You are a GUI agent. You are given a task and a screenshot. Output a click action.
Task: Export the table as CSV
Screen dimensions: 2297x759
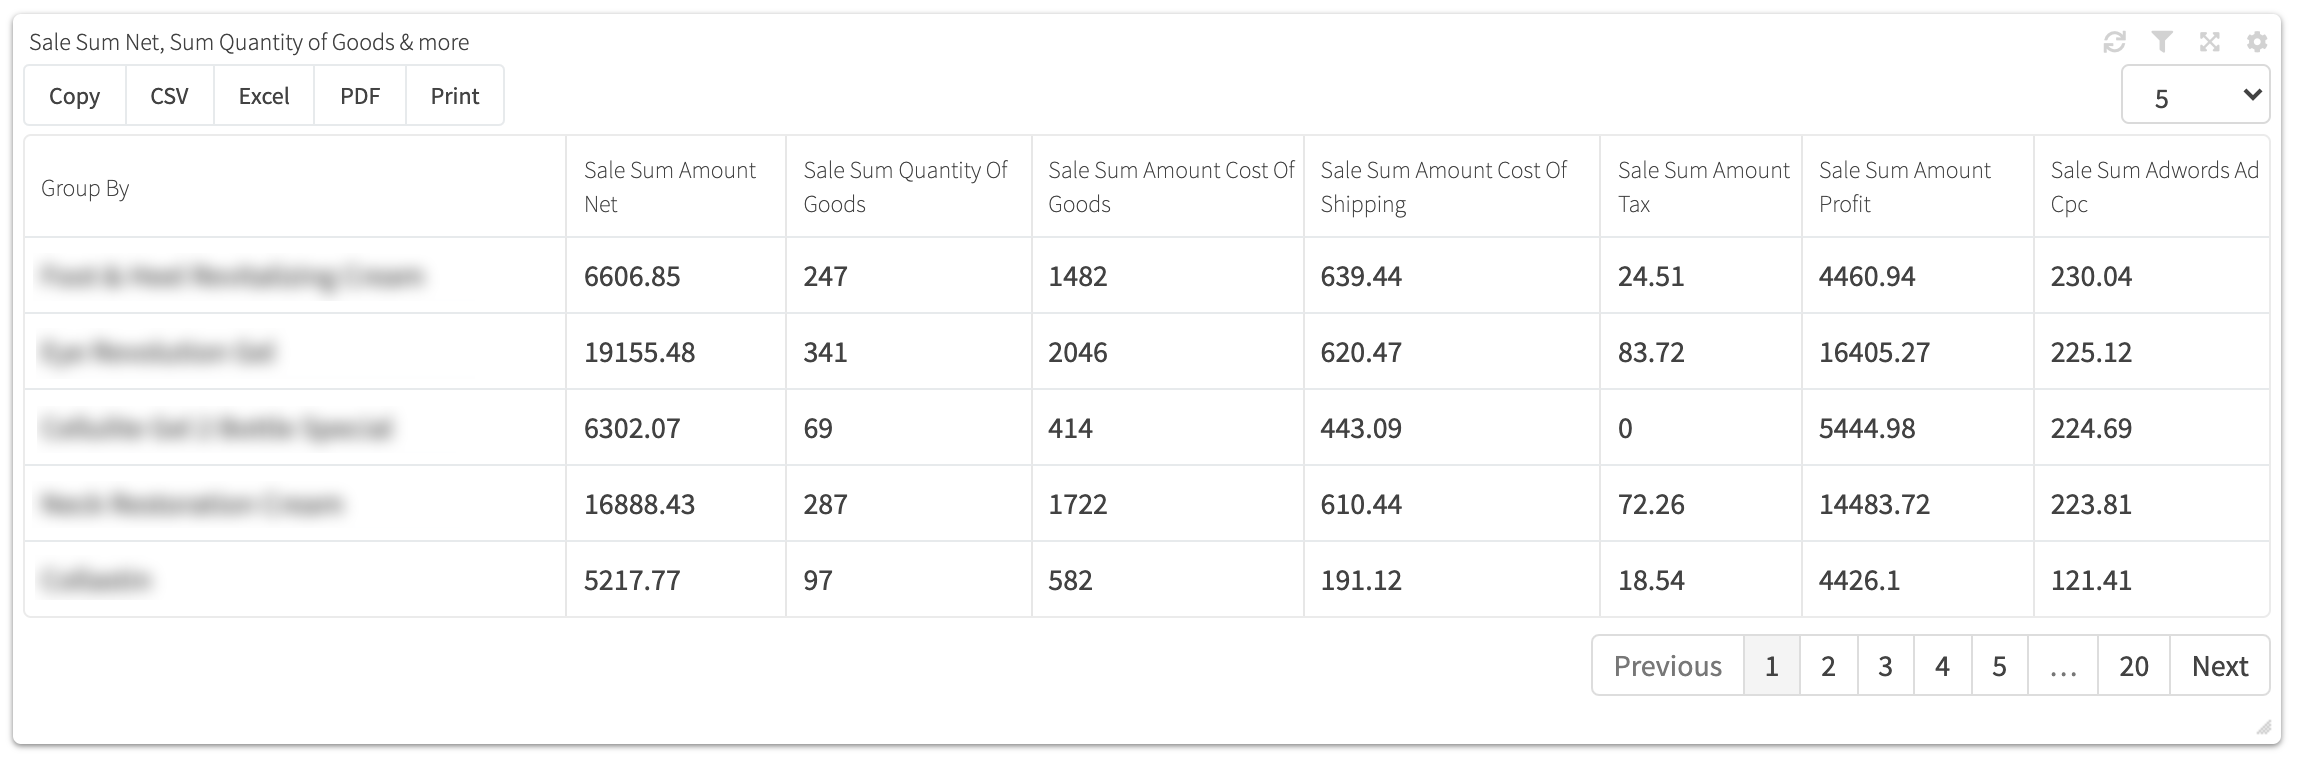pyautogui.click(x=170, y=96)
